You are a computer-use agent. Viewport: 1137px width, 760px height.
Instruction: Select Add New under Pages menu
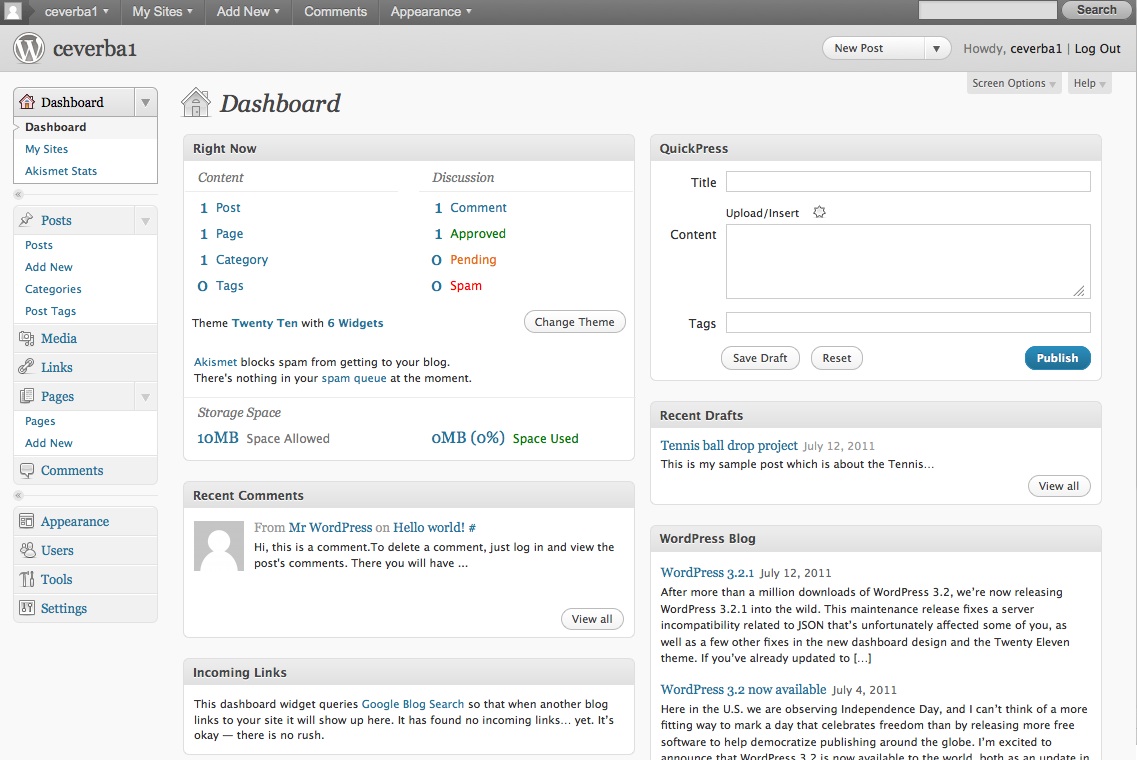pos(49,443)
